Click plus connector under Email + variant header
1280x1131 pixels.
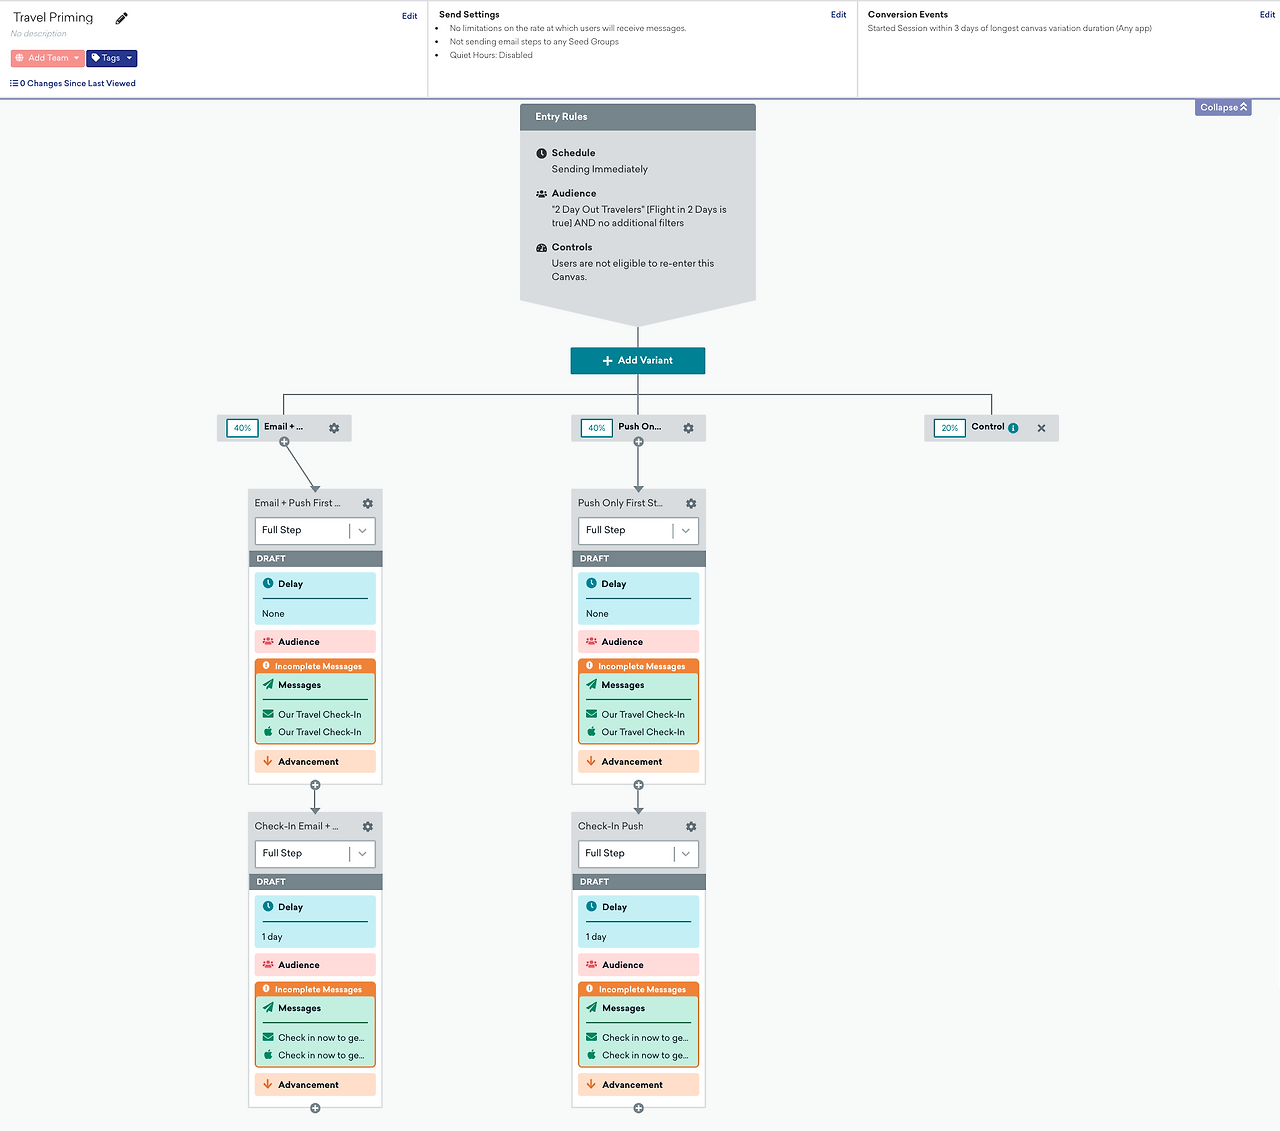point(284,442)
